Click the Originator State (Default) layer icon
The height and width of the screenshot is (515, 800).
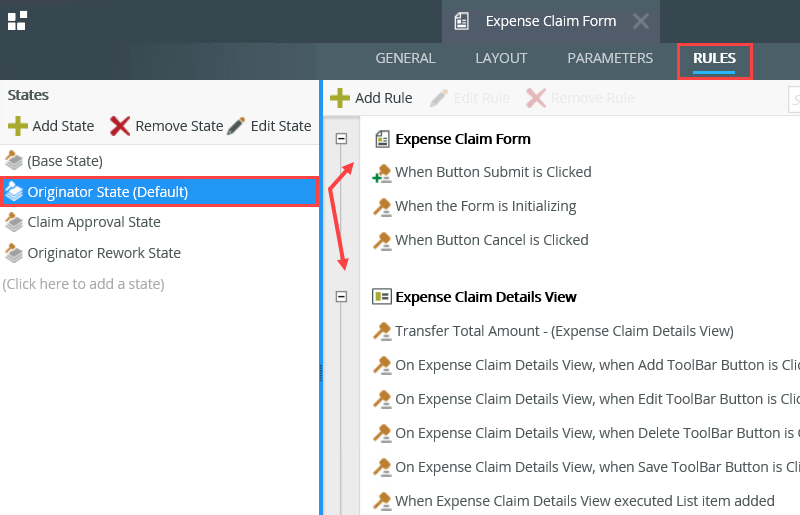[14, 192]
